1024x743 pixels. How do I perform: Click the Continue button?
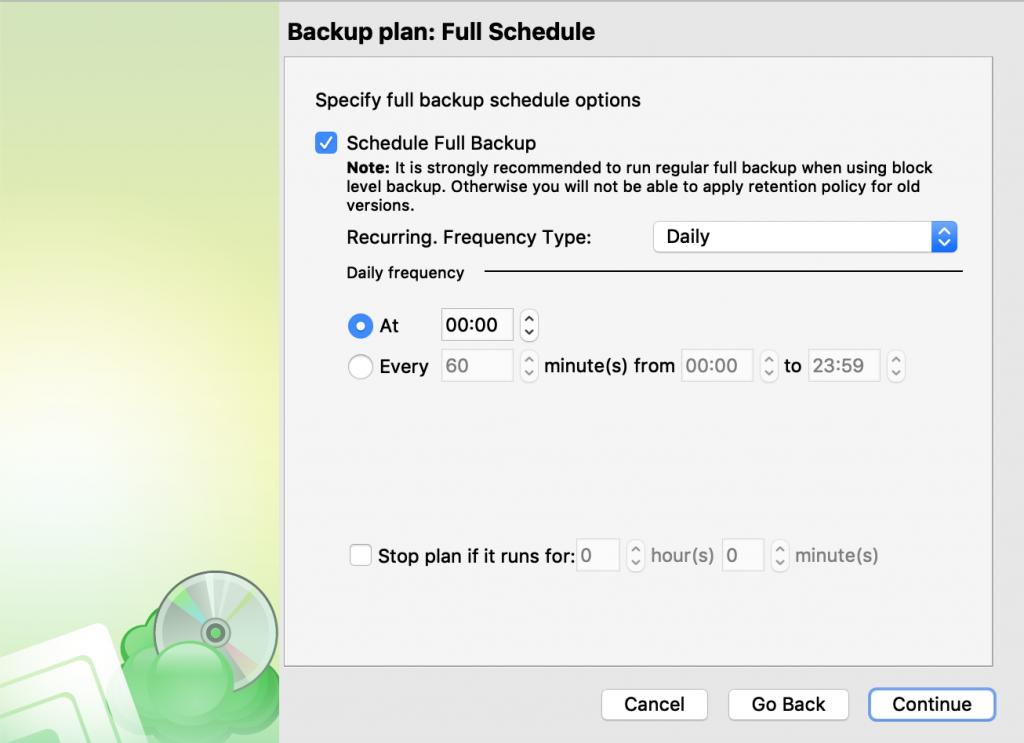click(931, 704)
